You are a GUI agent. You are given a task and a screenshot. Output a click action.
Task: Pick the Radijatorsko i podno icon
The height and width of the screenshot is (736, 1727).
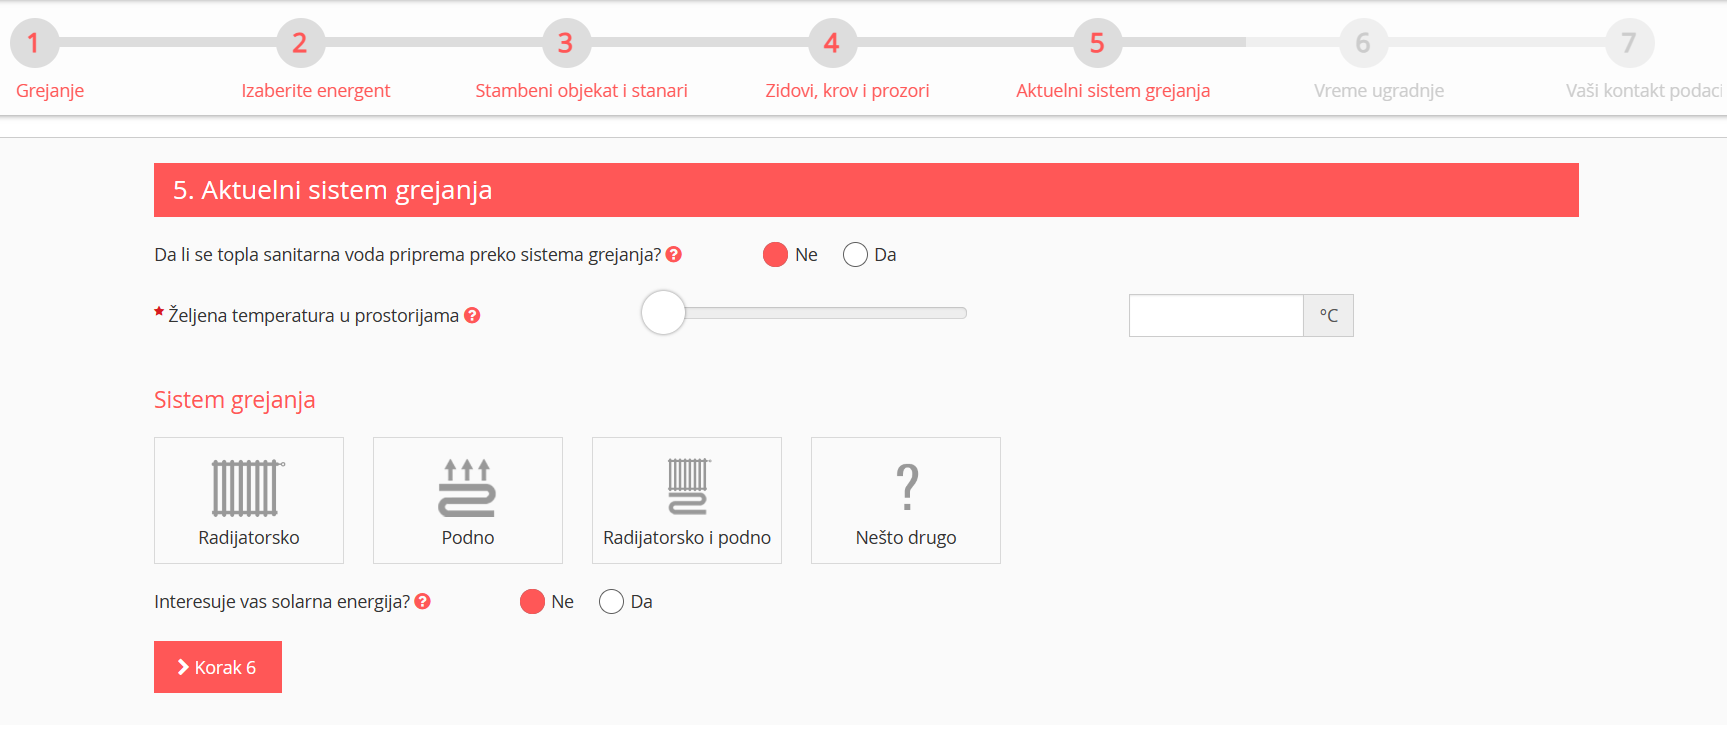(687, 487)
